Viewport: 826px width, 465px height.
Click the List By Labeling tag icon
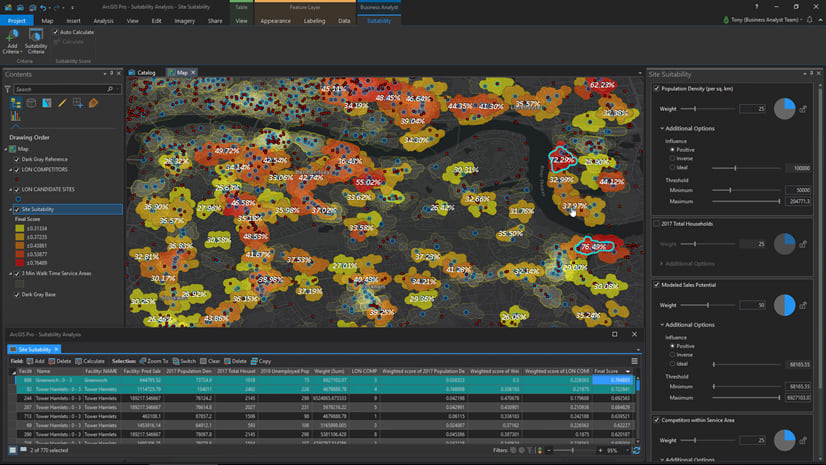coord(93,103)
